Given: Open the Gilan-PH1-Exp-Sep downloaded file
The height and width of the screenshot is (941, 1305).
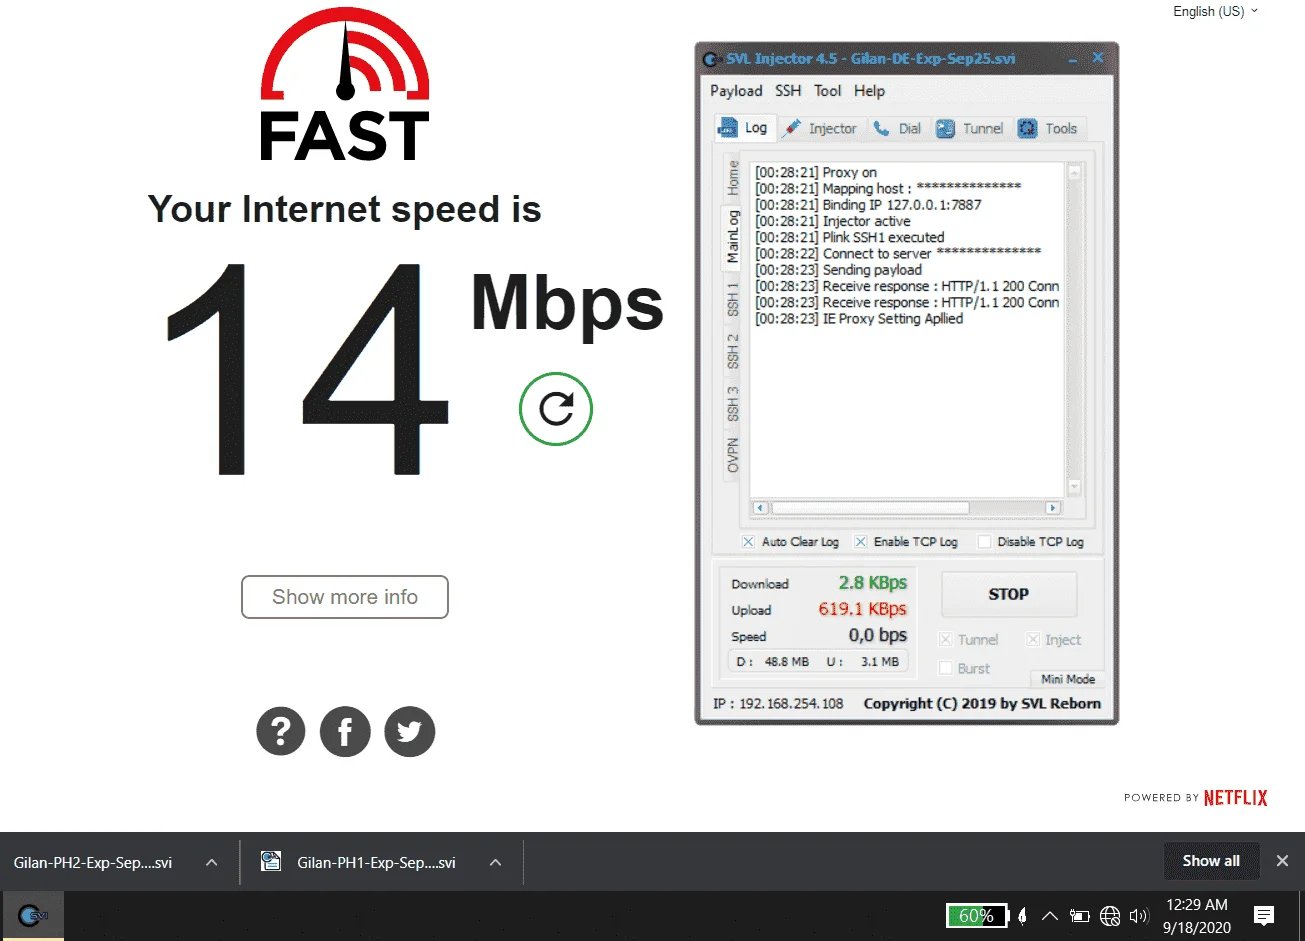Looking at the screenshot, I should [x=376, y=862].
